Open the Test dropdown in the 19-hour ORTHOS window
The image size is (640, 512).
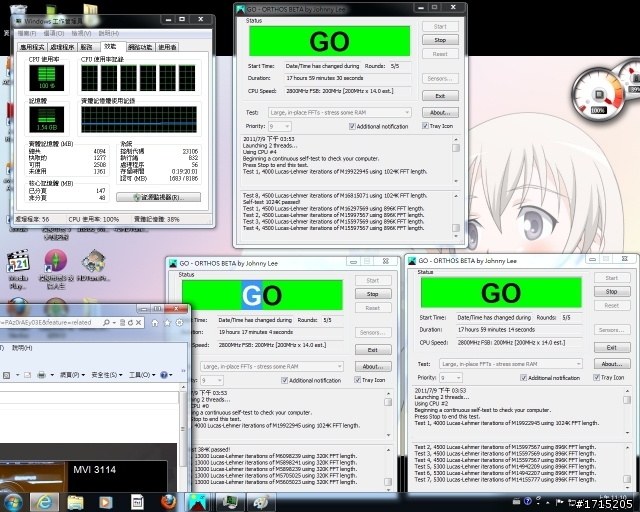pos(272,367)
